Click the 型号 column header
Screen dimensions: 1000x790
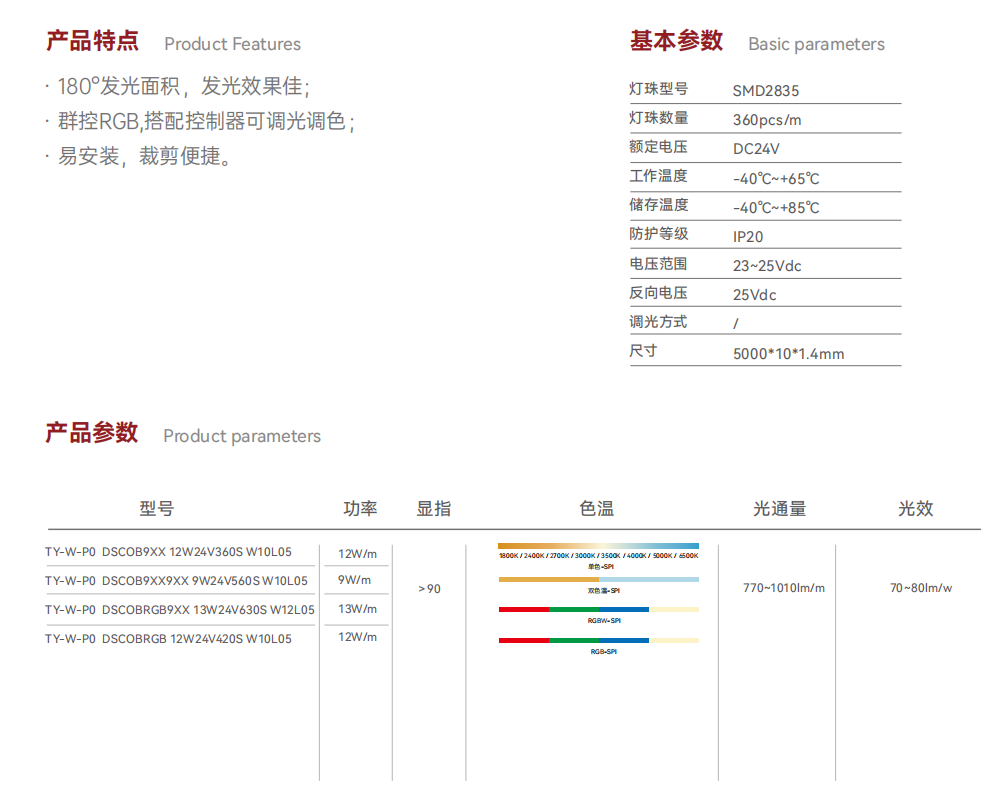pos(157,508)
